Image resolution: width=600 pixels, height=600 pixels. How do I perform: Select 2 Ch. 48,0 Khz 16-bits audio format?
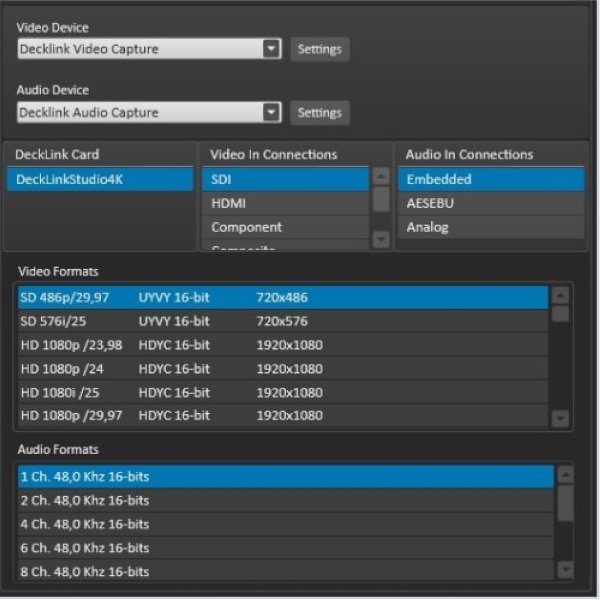286,501
